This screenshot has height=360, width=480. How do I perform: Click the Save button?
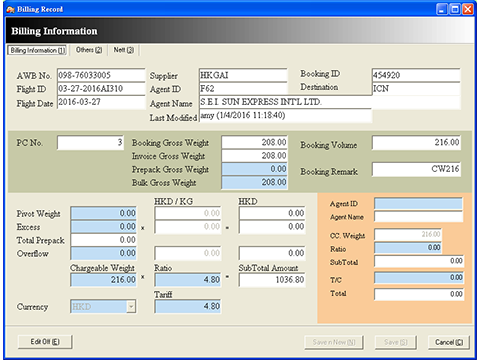396,342
